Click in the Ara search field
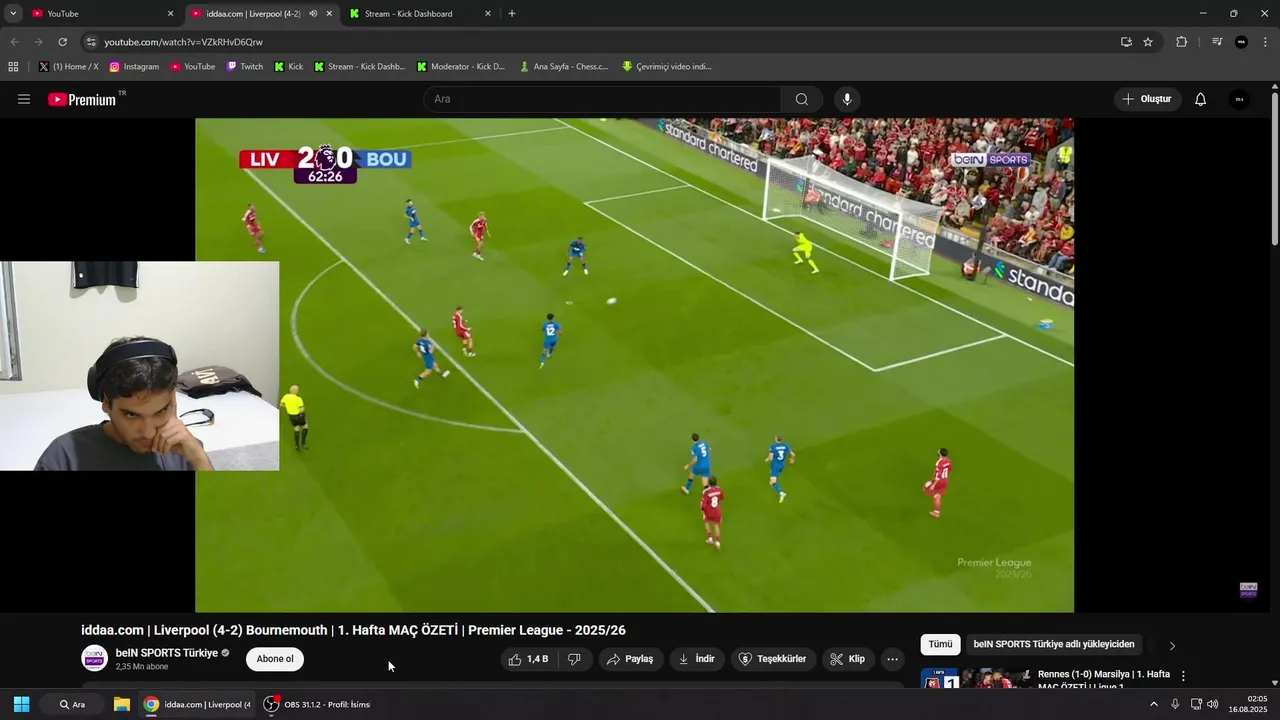This screenshot has height=720, width=1280. [602, 99]
